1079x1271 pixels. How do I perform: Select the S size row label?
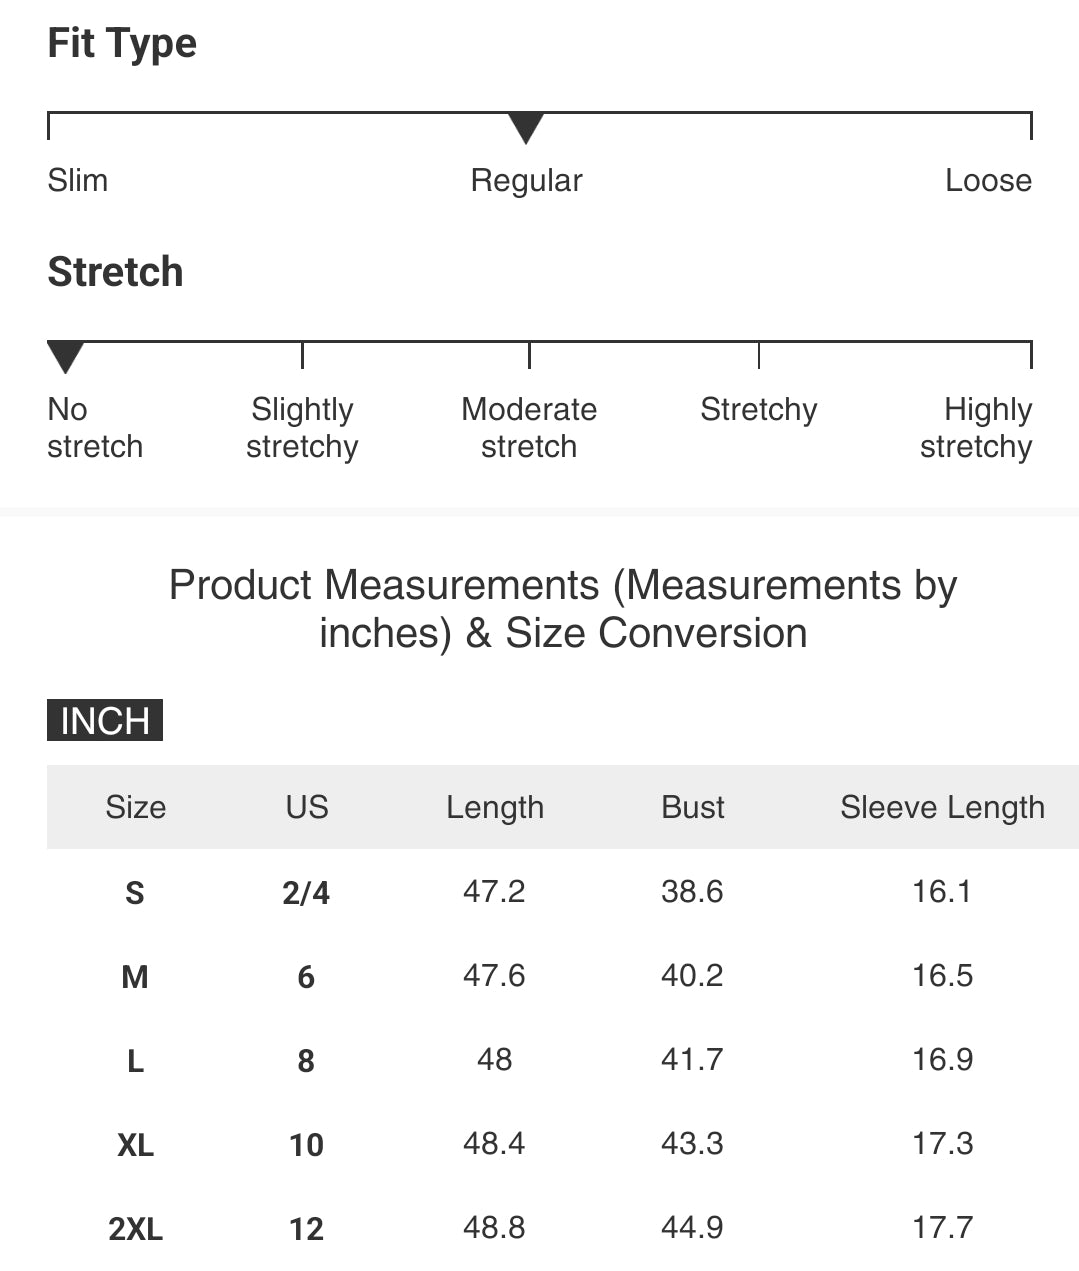click(135, 892)
